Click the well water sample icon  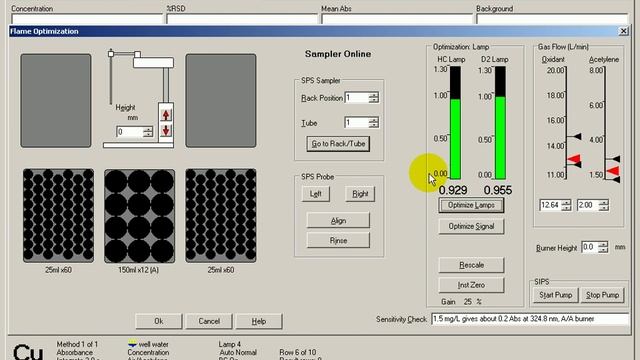[132, 344]
